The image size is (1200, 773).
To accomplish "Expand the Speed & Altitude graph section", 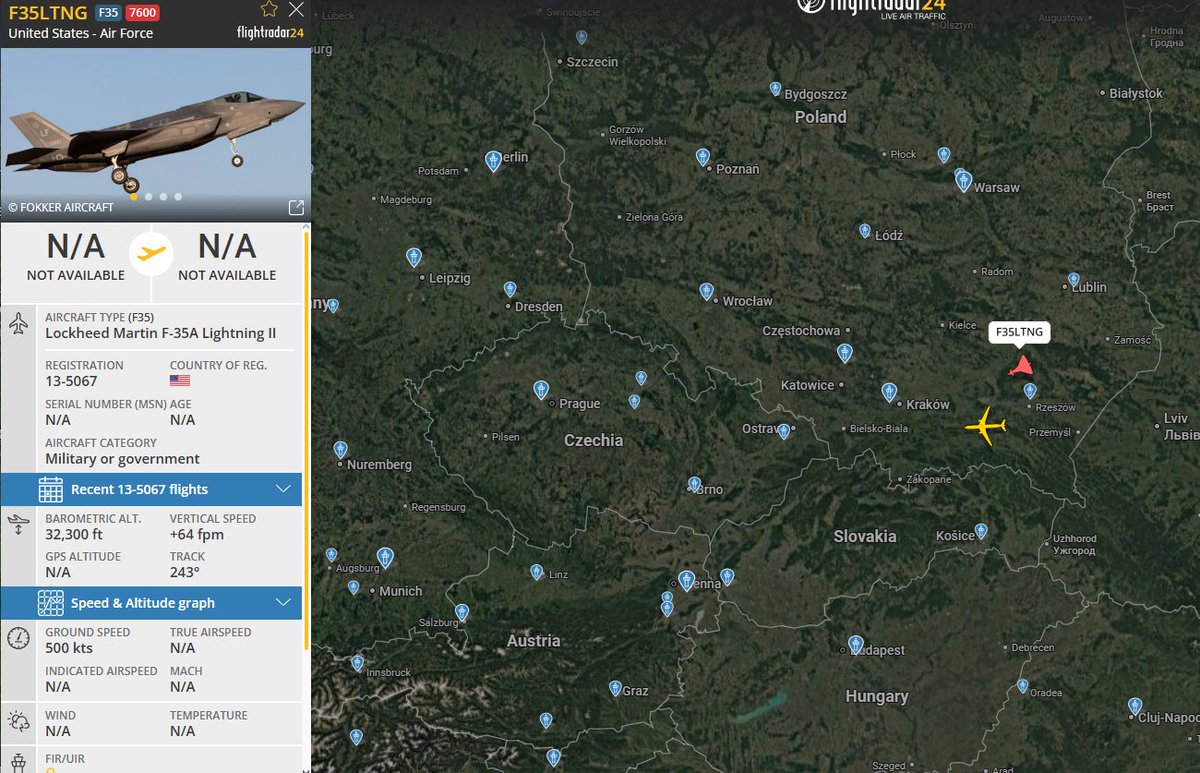I will [151, 603].
